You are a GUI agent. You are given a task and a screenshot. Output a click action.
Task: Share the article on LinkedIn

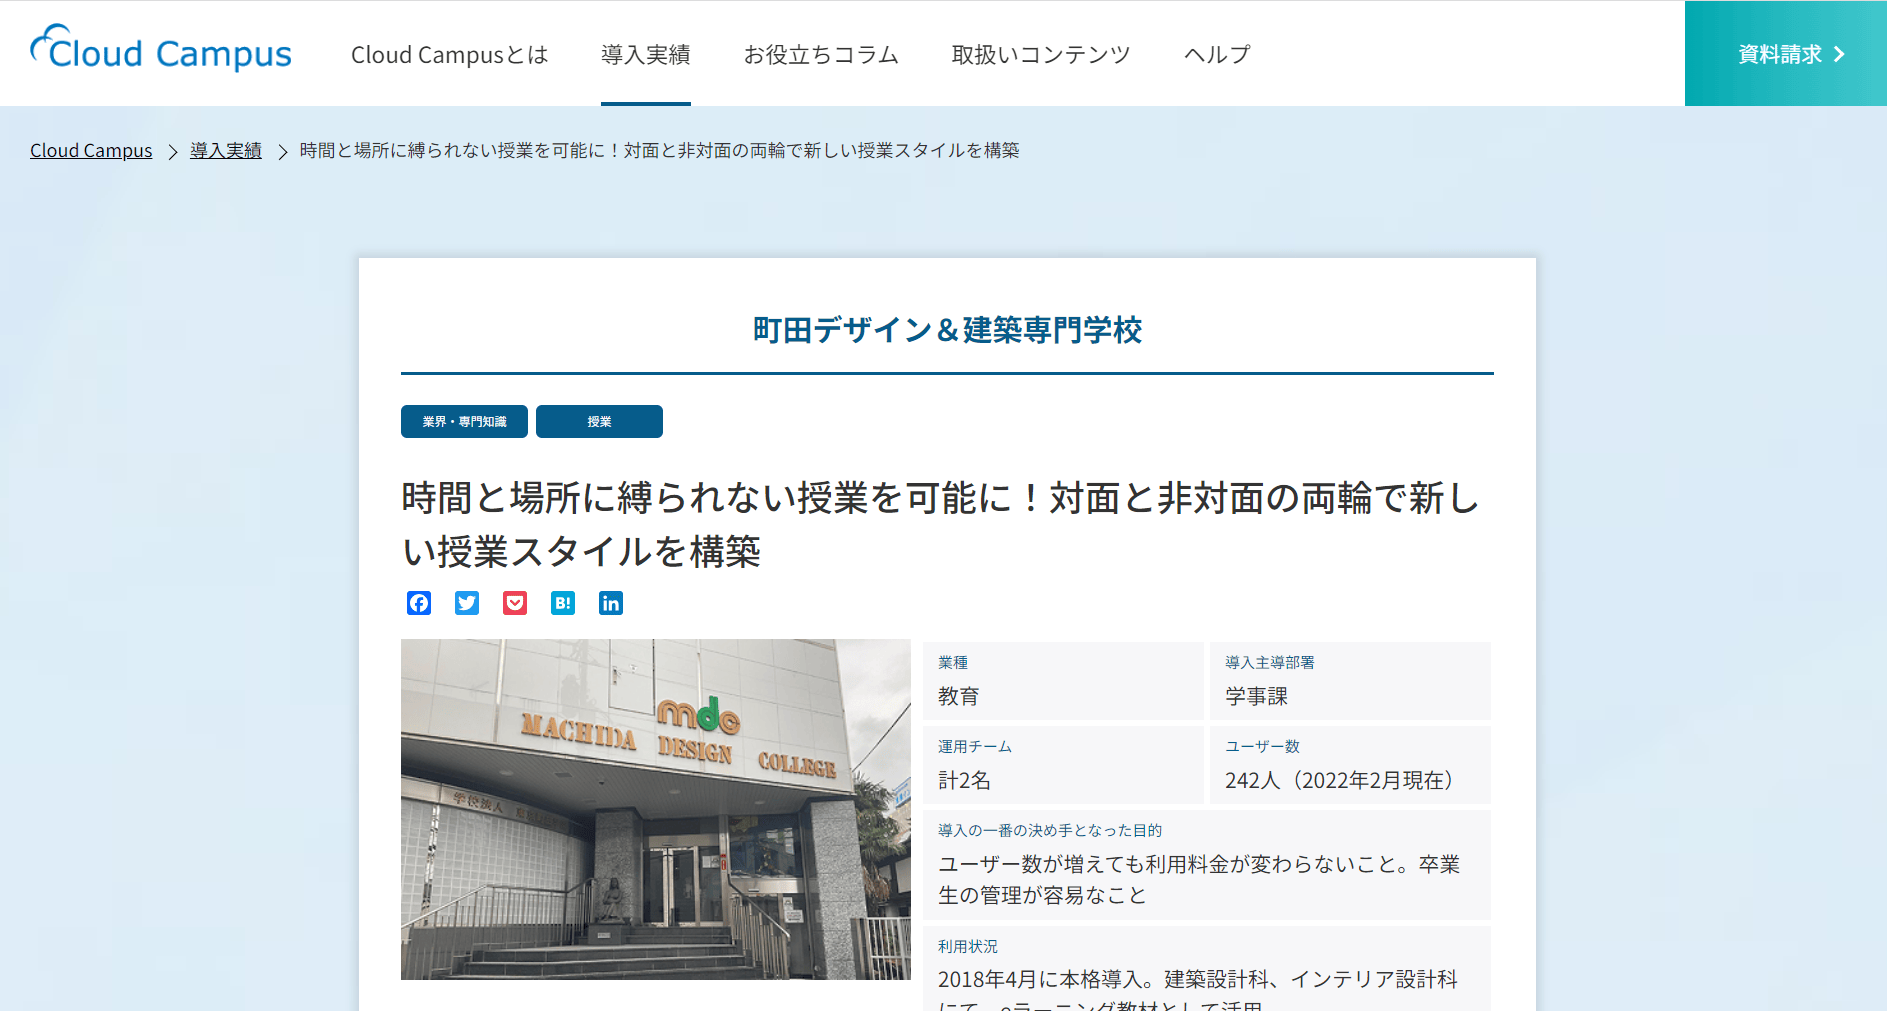pyautogui.click(x=611, y=603)
